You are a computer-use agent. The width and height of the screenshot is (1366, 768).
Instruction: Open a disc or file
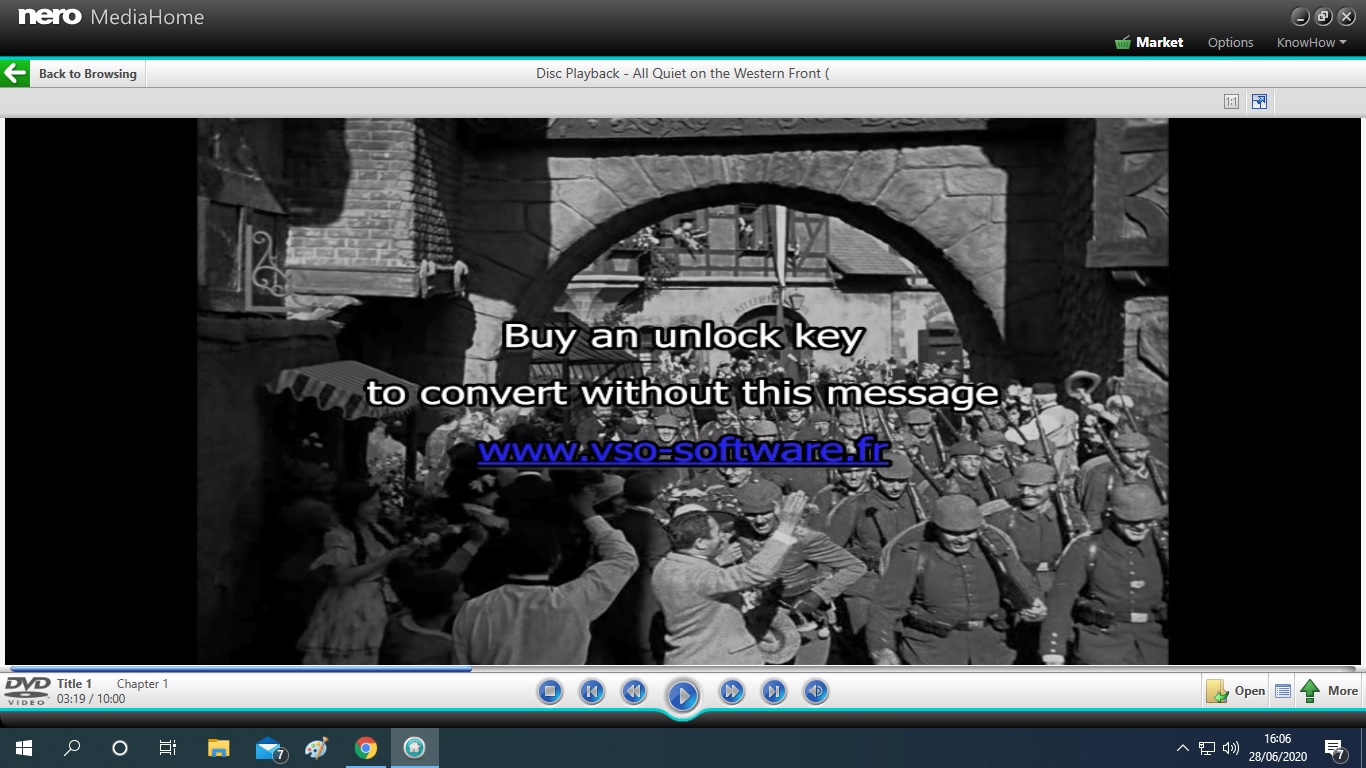(x=1235, y=691)
